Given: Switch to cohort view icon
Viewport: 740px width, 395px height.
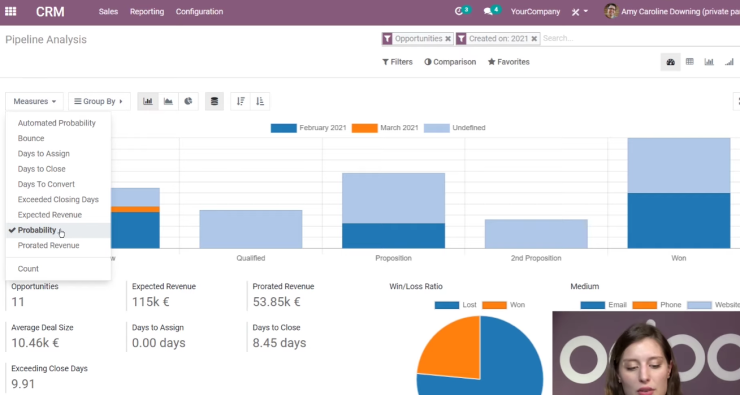Looking at the screenshot, I should (730, 62).
